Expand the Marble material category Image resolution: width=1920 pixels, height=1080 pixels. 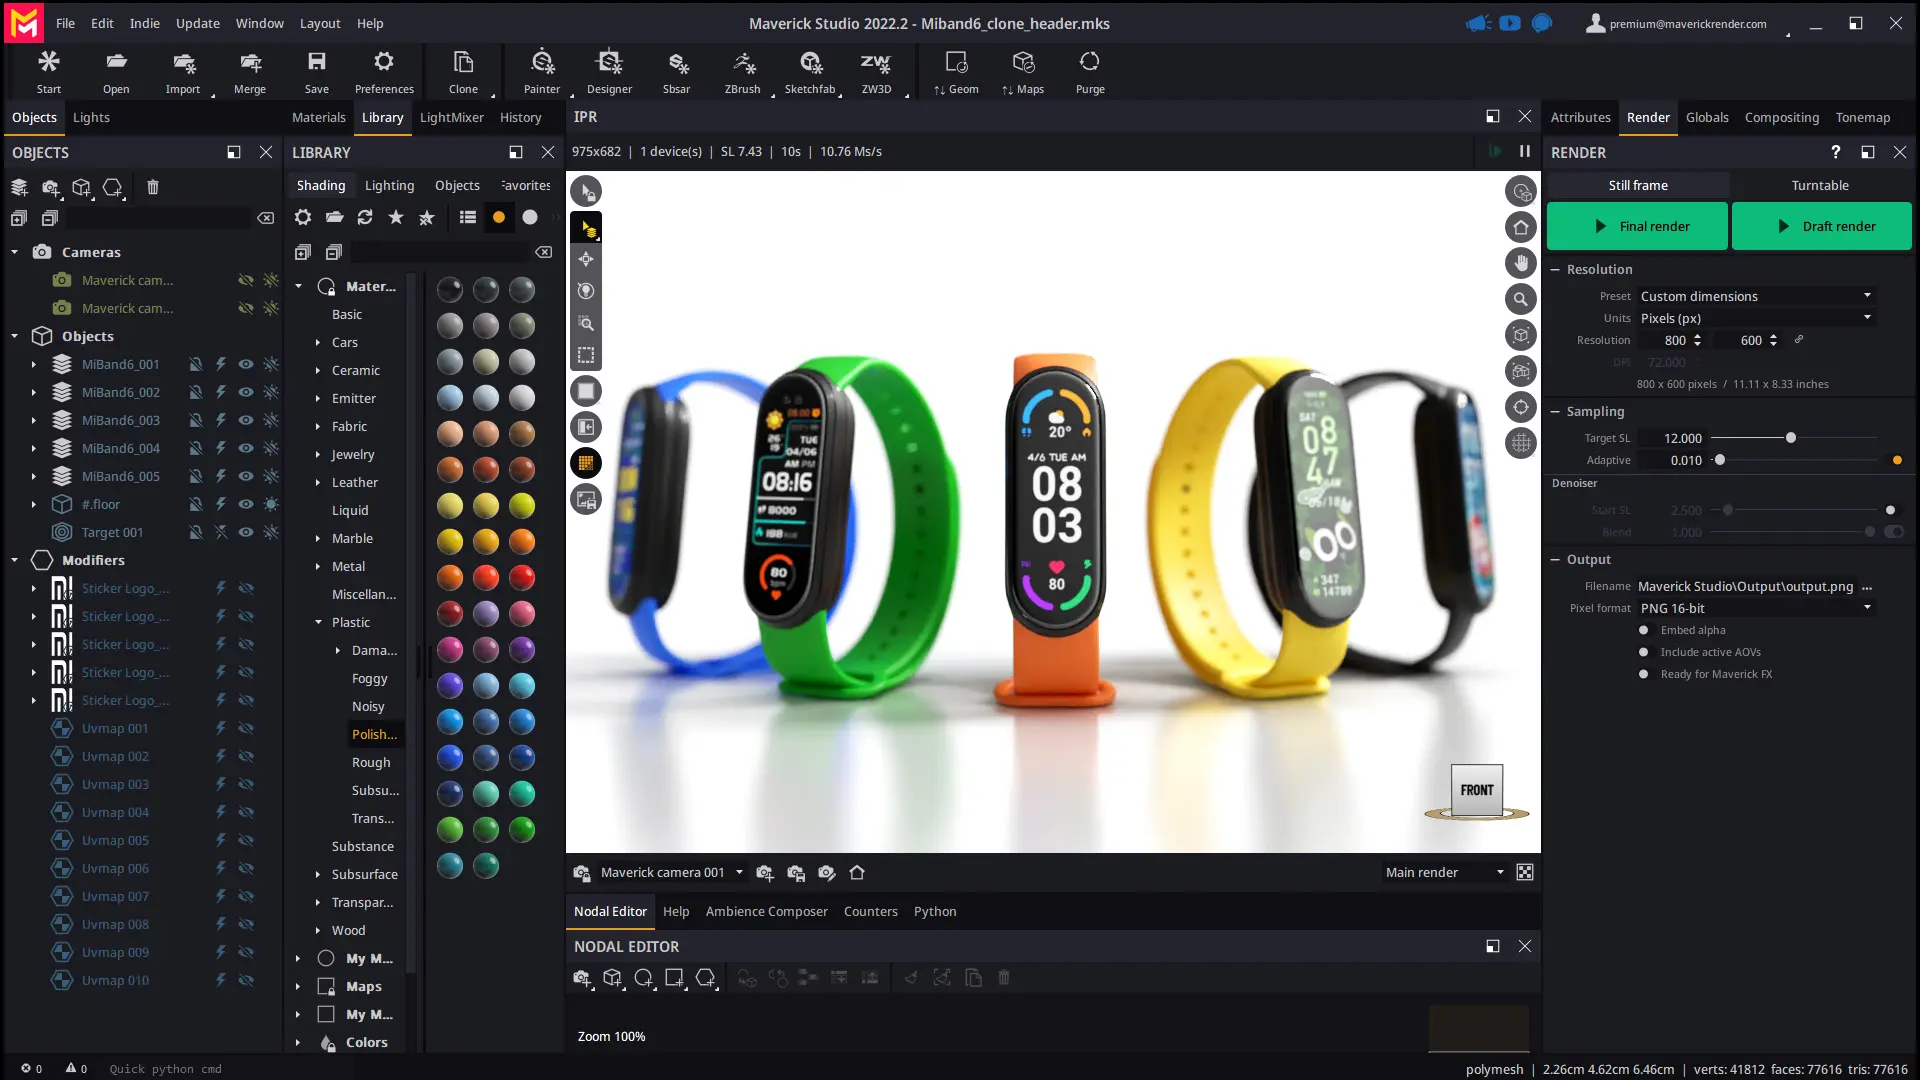coord(318,538)
